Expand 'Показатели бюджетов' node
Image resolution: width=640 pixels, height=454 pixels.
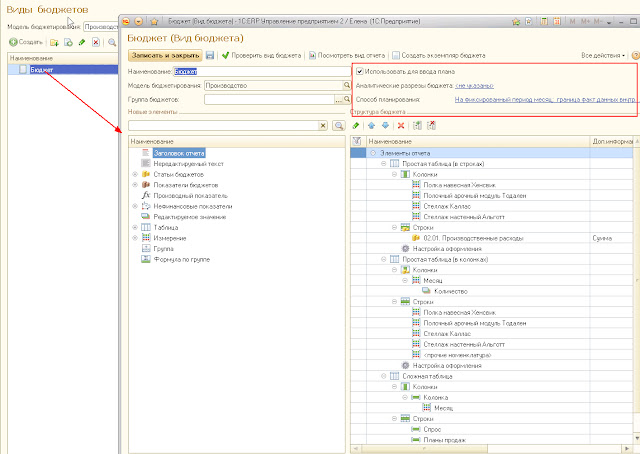pos(135,185)
